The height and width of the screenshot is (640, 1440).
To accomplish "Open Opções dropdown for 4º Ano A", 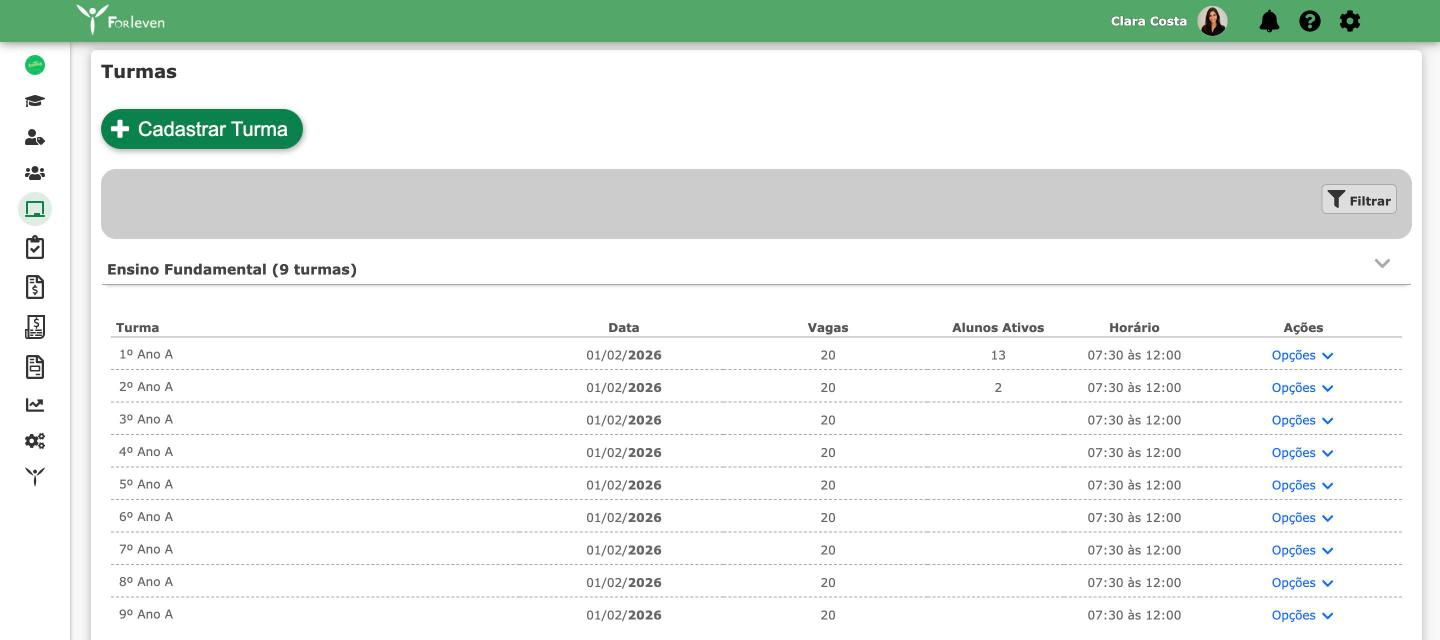I will (1303, 453).
